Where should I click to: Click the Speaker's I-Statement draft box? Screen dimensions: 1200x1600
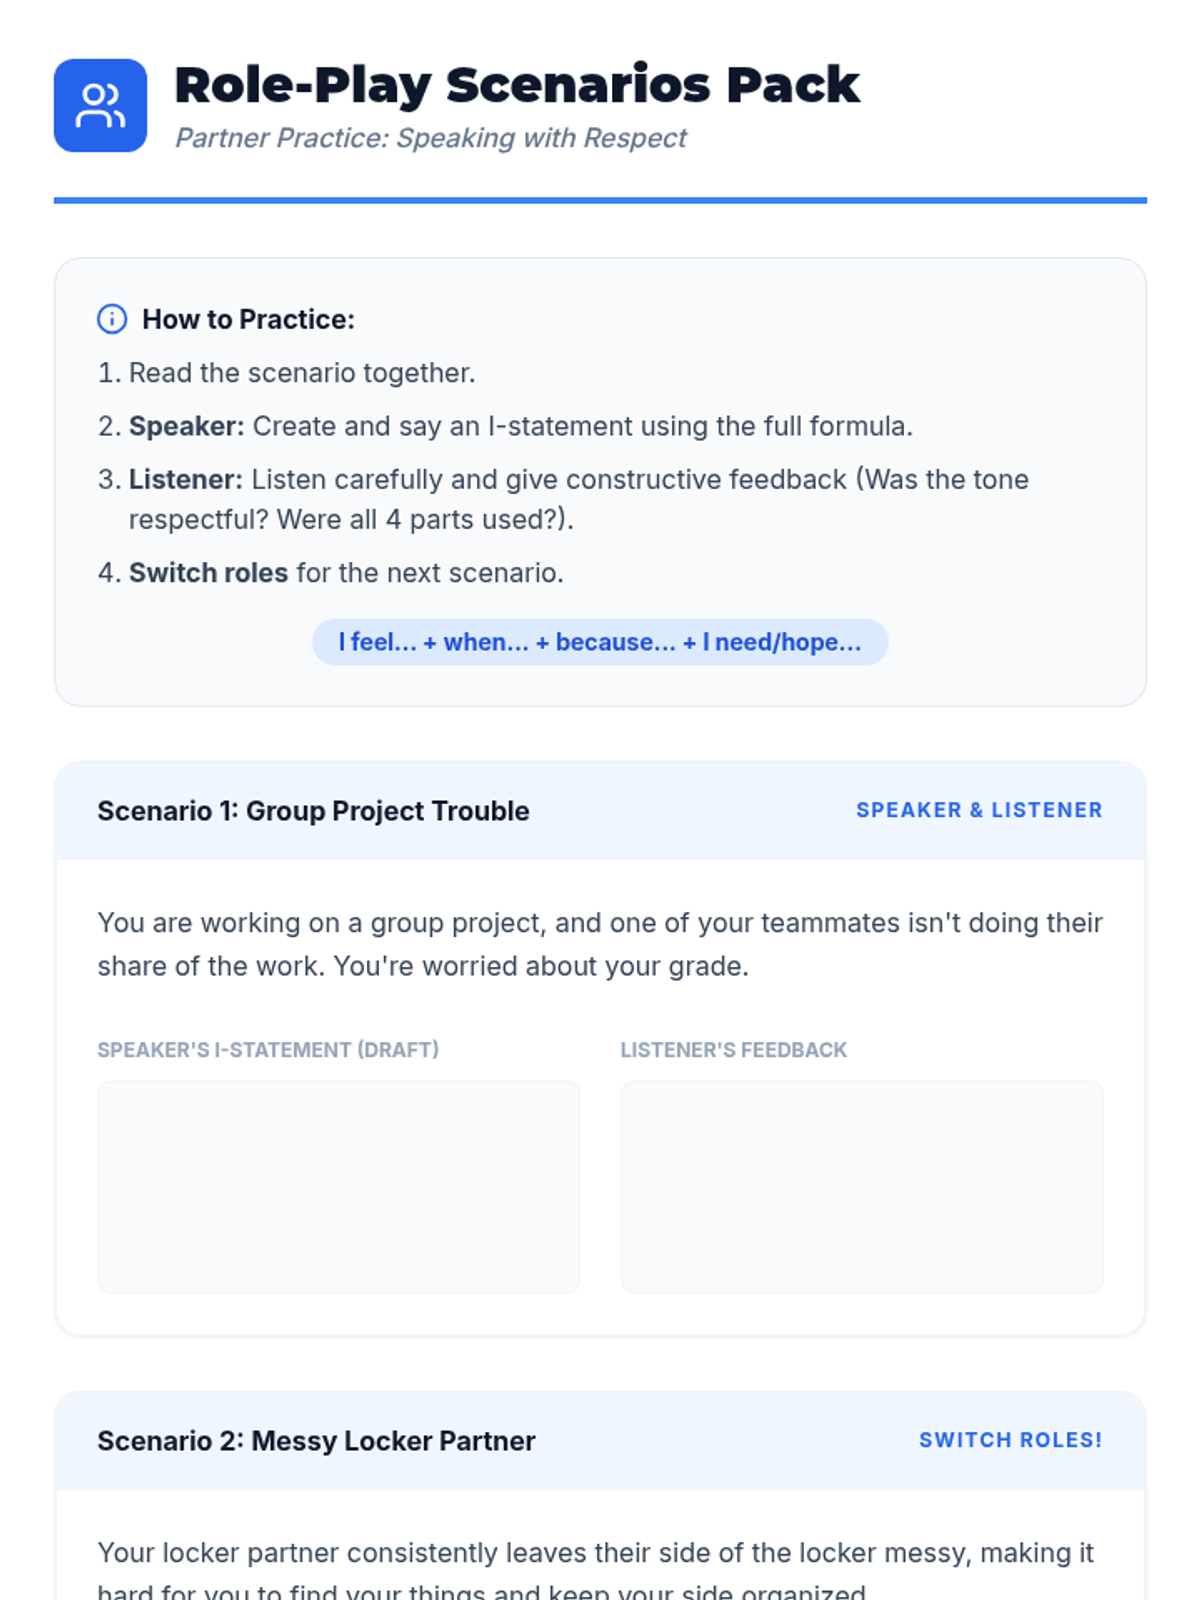pos(338,1187)
